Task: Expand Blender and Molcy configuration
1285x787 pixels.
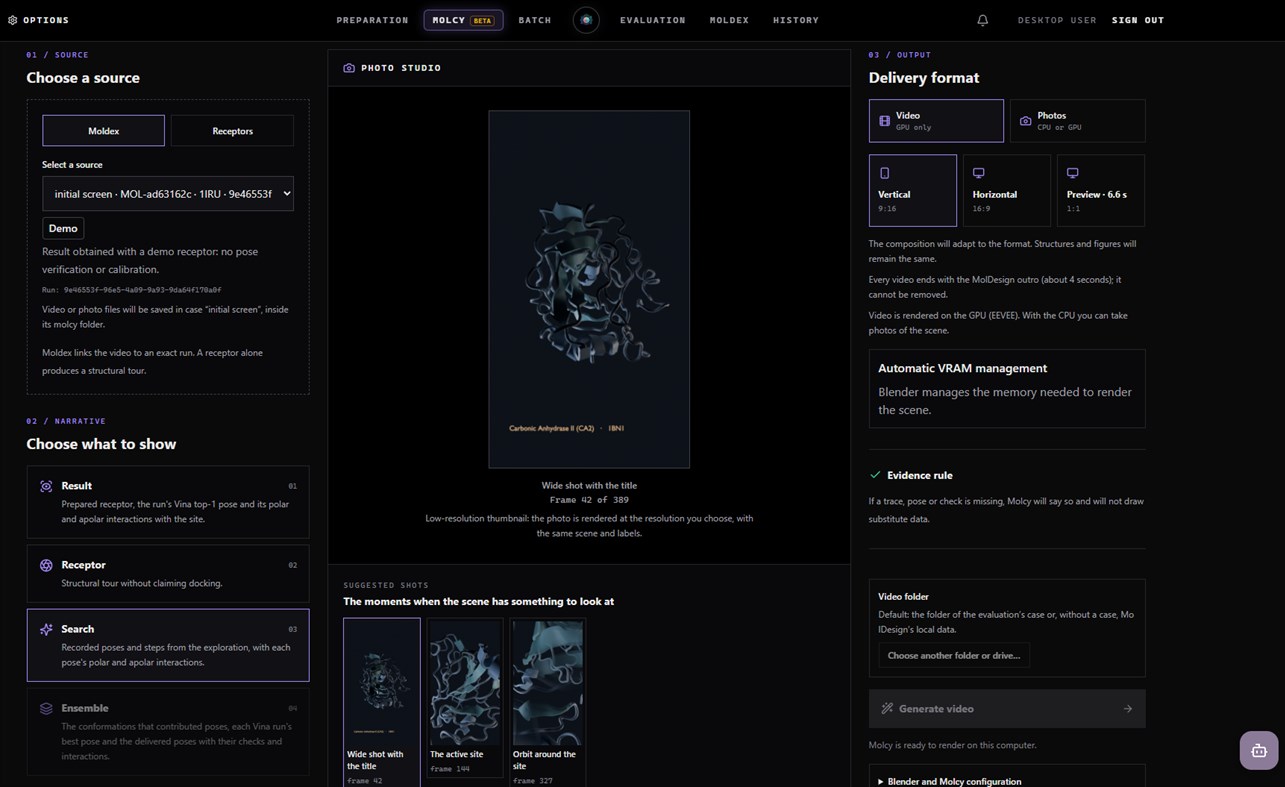Action: coord(949,781)
